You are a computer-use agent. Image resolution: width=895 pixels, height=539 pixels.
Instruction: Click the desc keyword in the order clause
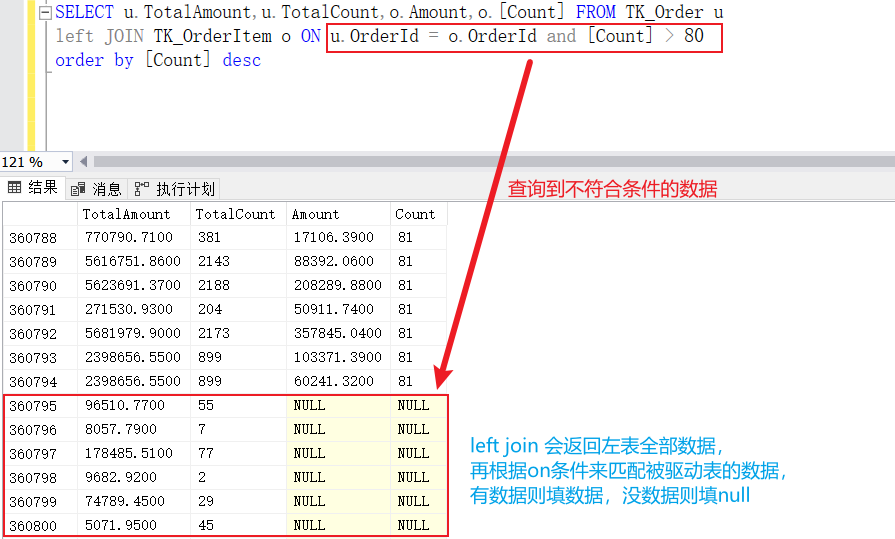tap(241, 60)
